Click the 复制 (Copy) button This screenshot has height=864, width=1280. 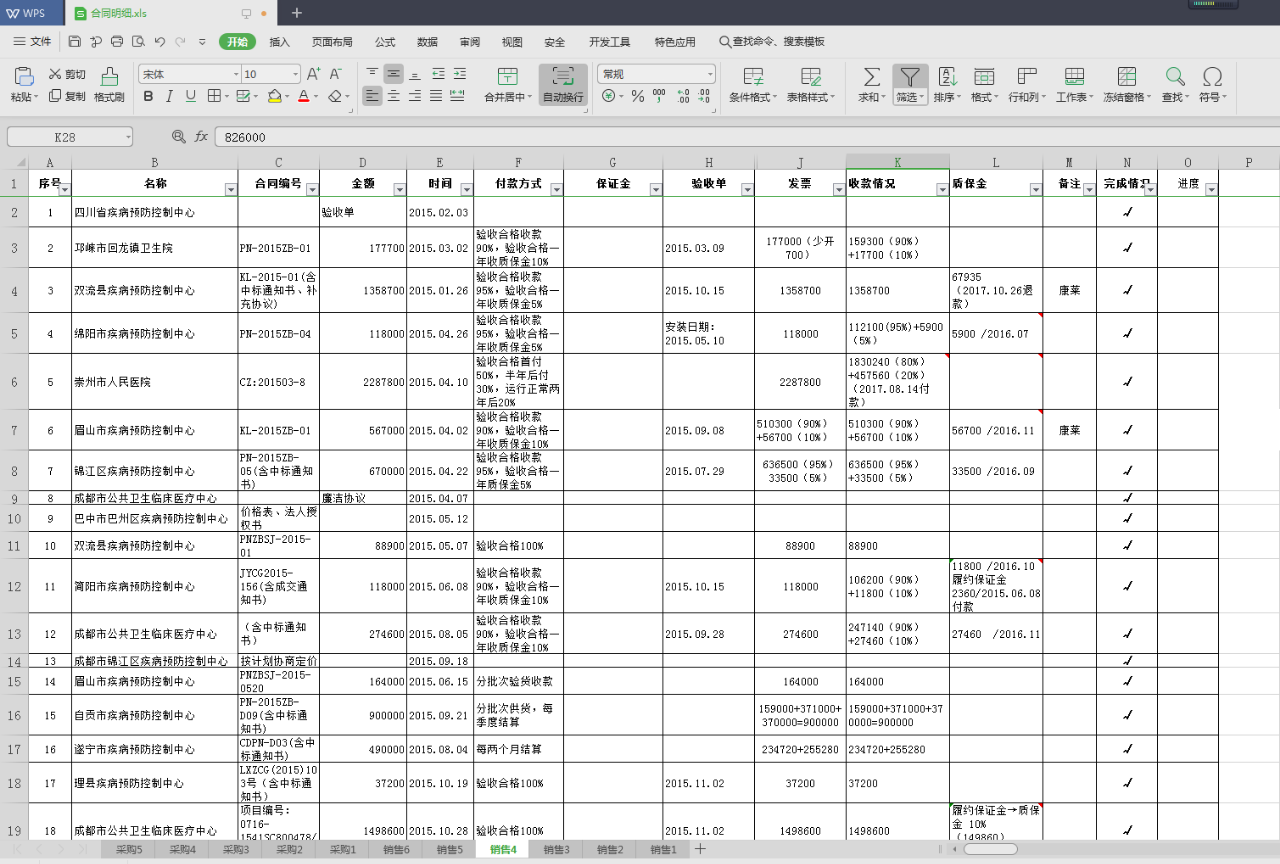coord(67,97)
